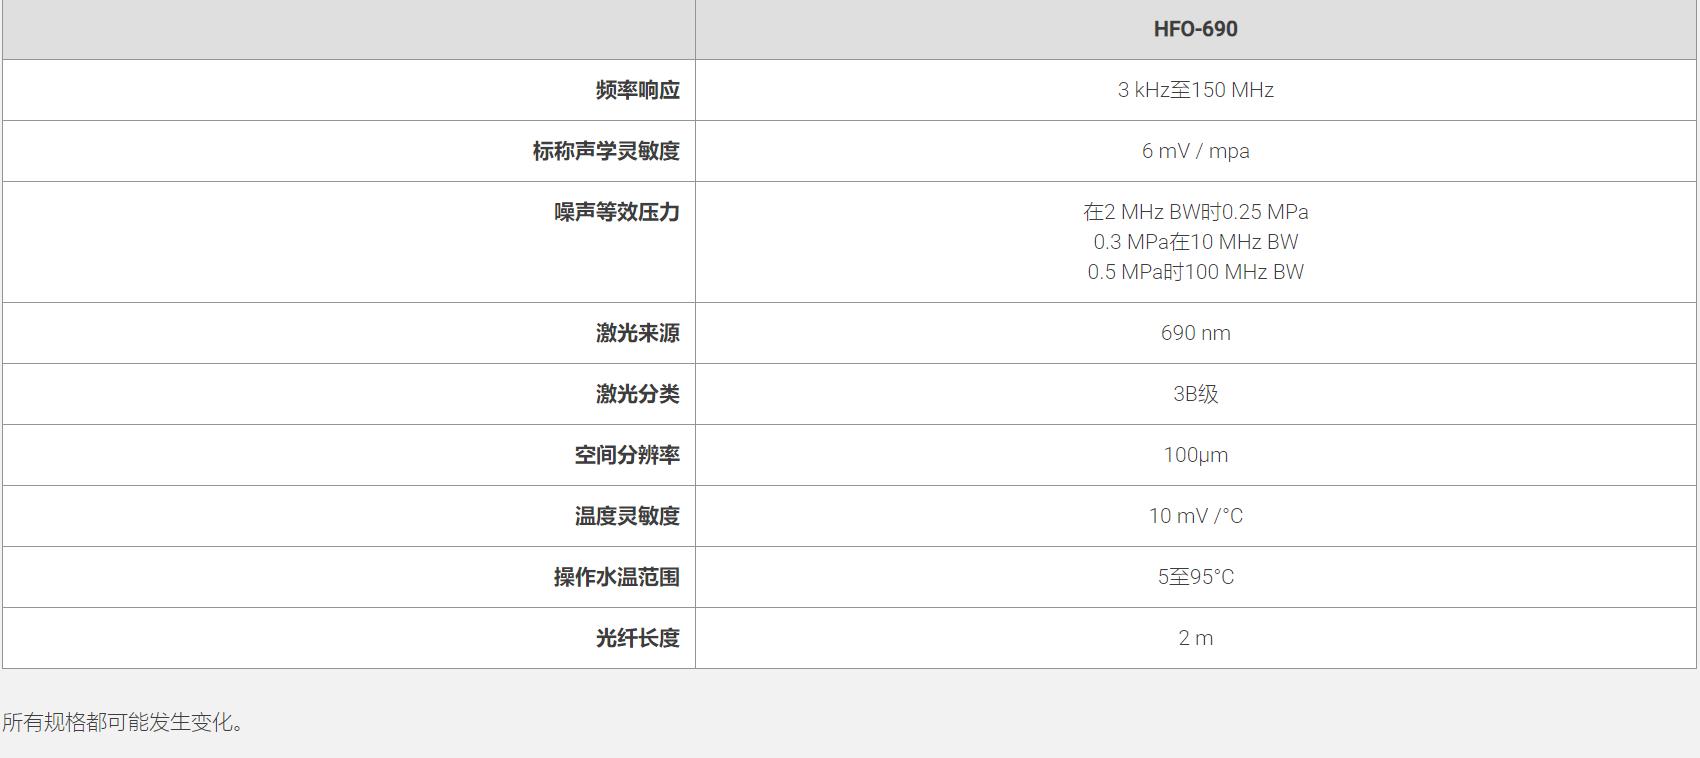Select the 3B级 laser class value
Viewport: 1700px width, 758px height.
1195,394
